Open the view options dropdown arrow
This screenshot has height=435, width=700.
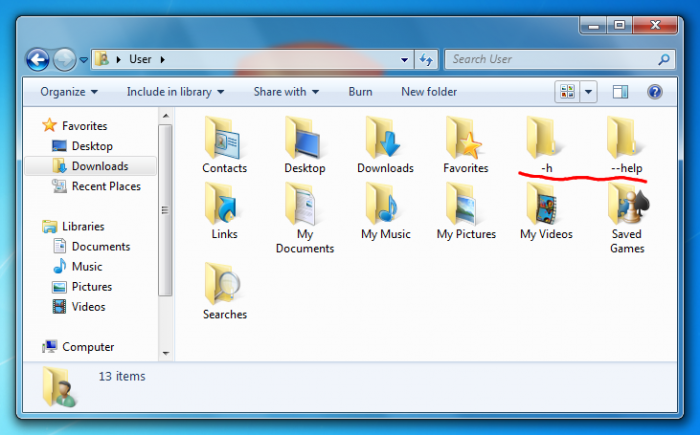(x=588, y=92)
